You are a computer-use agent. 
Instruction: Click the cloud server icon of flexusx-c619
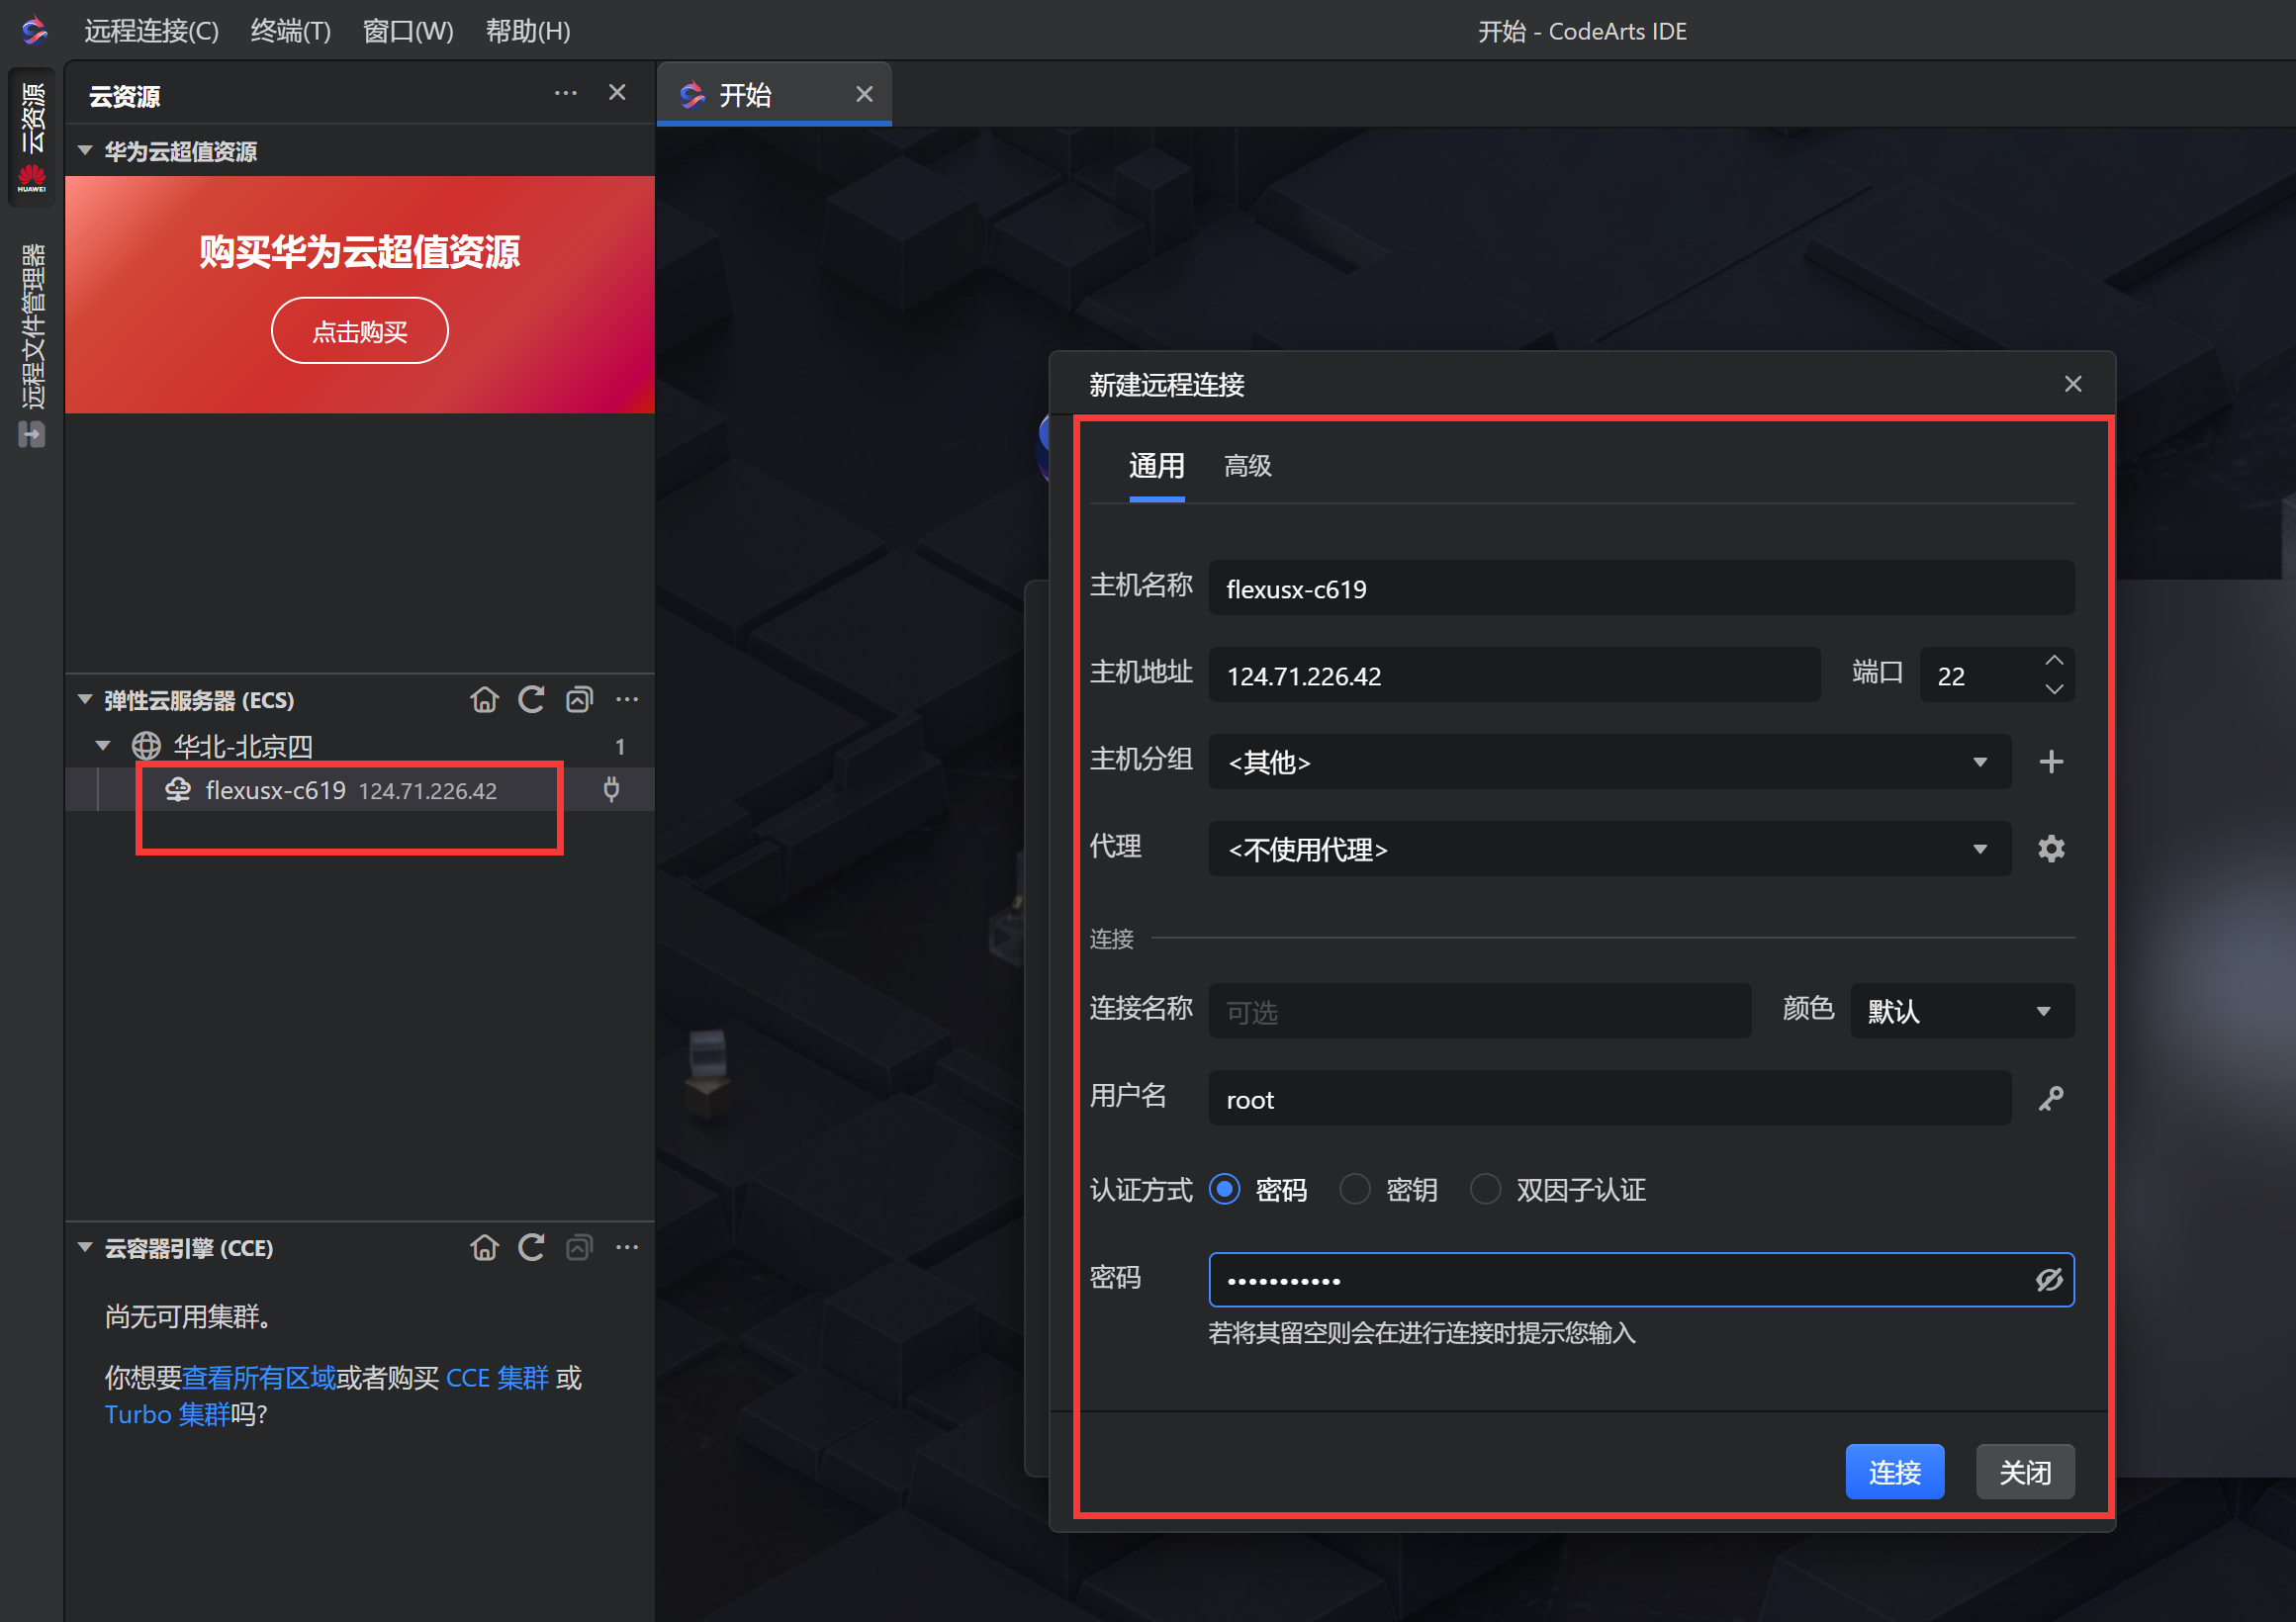point(178,790)
